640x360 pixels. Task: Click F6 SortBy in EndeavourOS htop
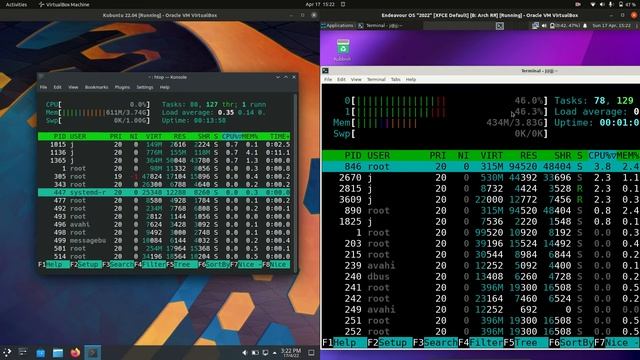571,343
